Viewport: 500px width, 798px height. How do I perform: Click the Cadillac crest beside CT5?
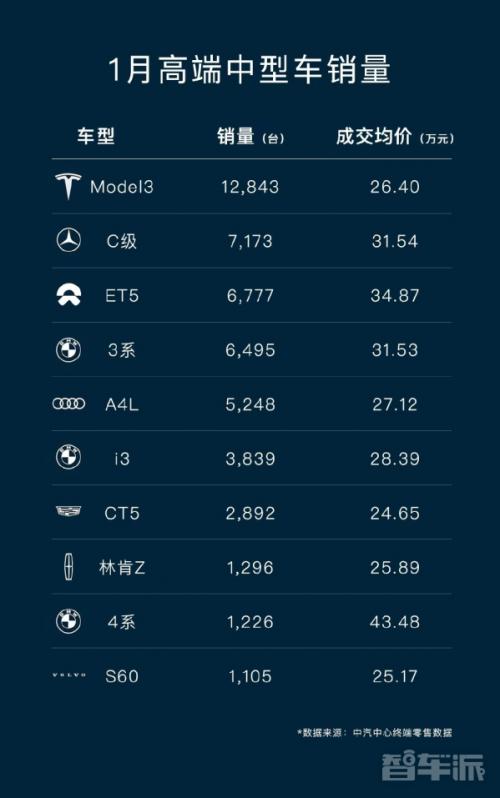[x=68, y=511]
